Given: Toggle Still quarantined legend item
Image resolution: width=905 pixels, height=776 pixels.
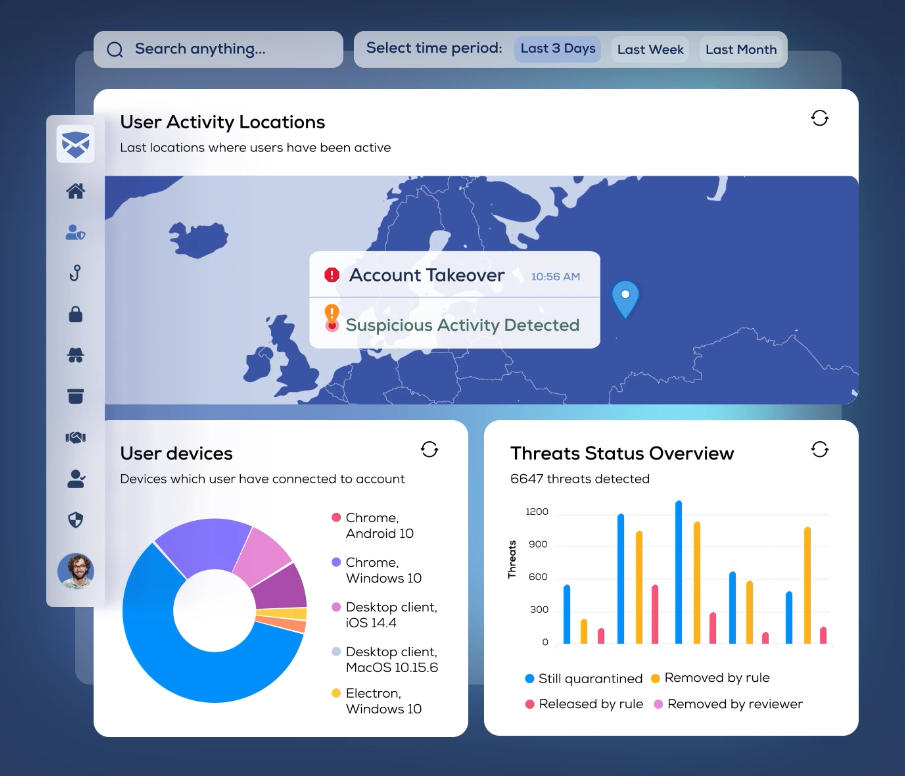Looking at the screenshot, I should coord(584,678).
